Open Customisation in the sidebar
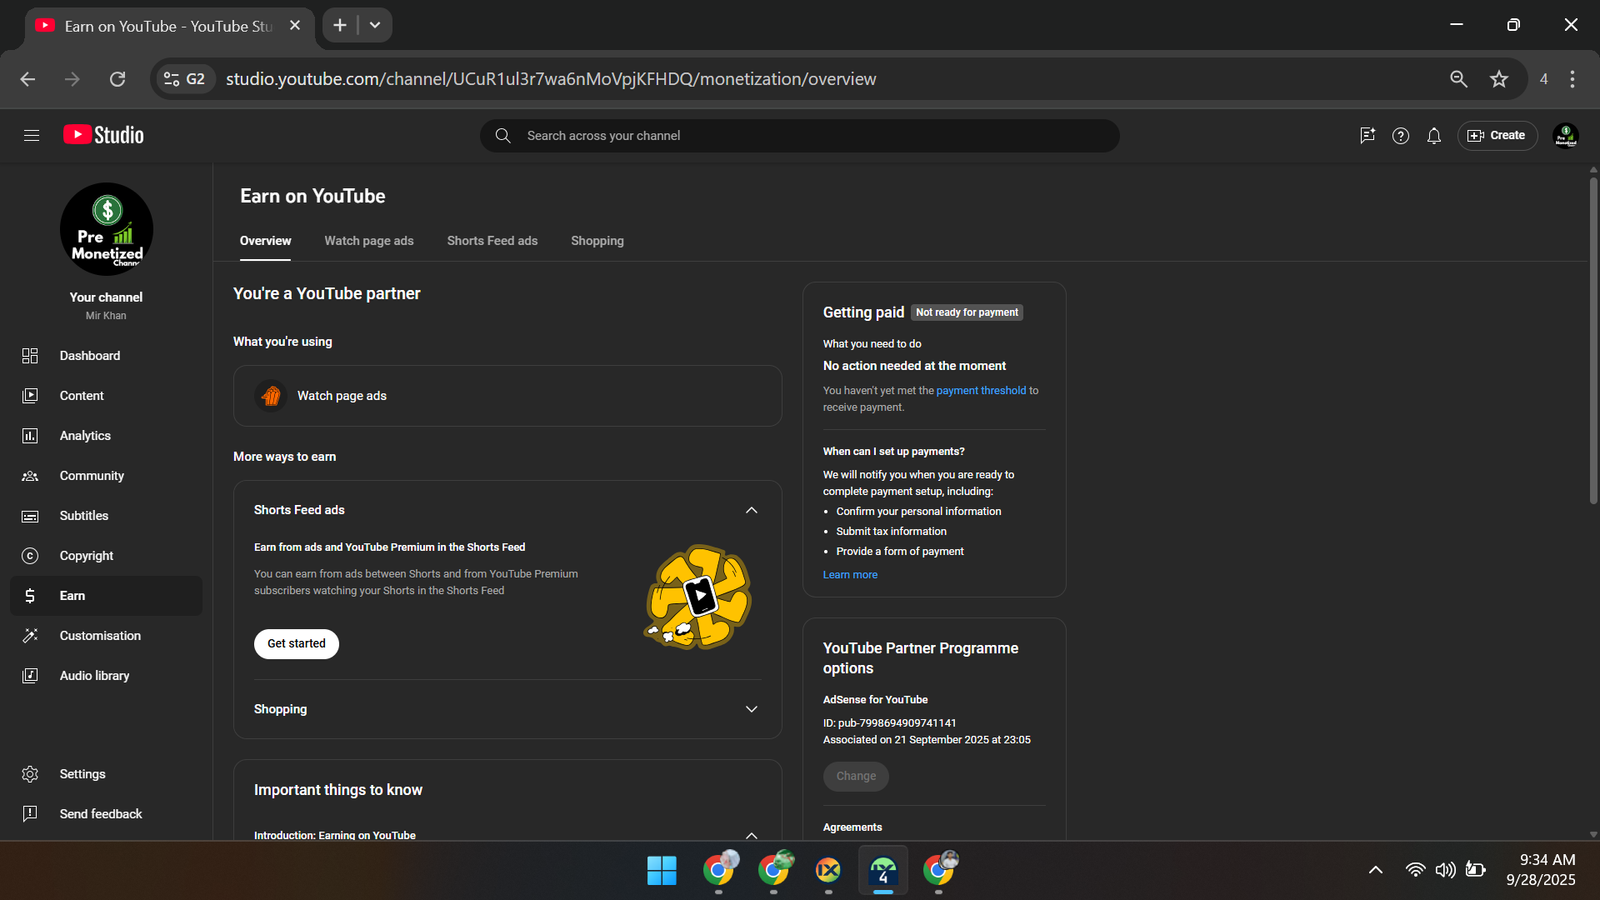This screenshot has height=900, width=1600. (x=100, y=636)
